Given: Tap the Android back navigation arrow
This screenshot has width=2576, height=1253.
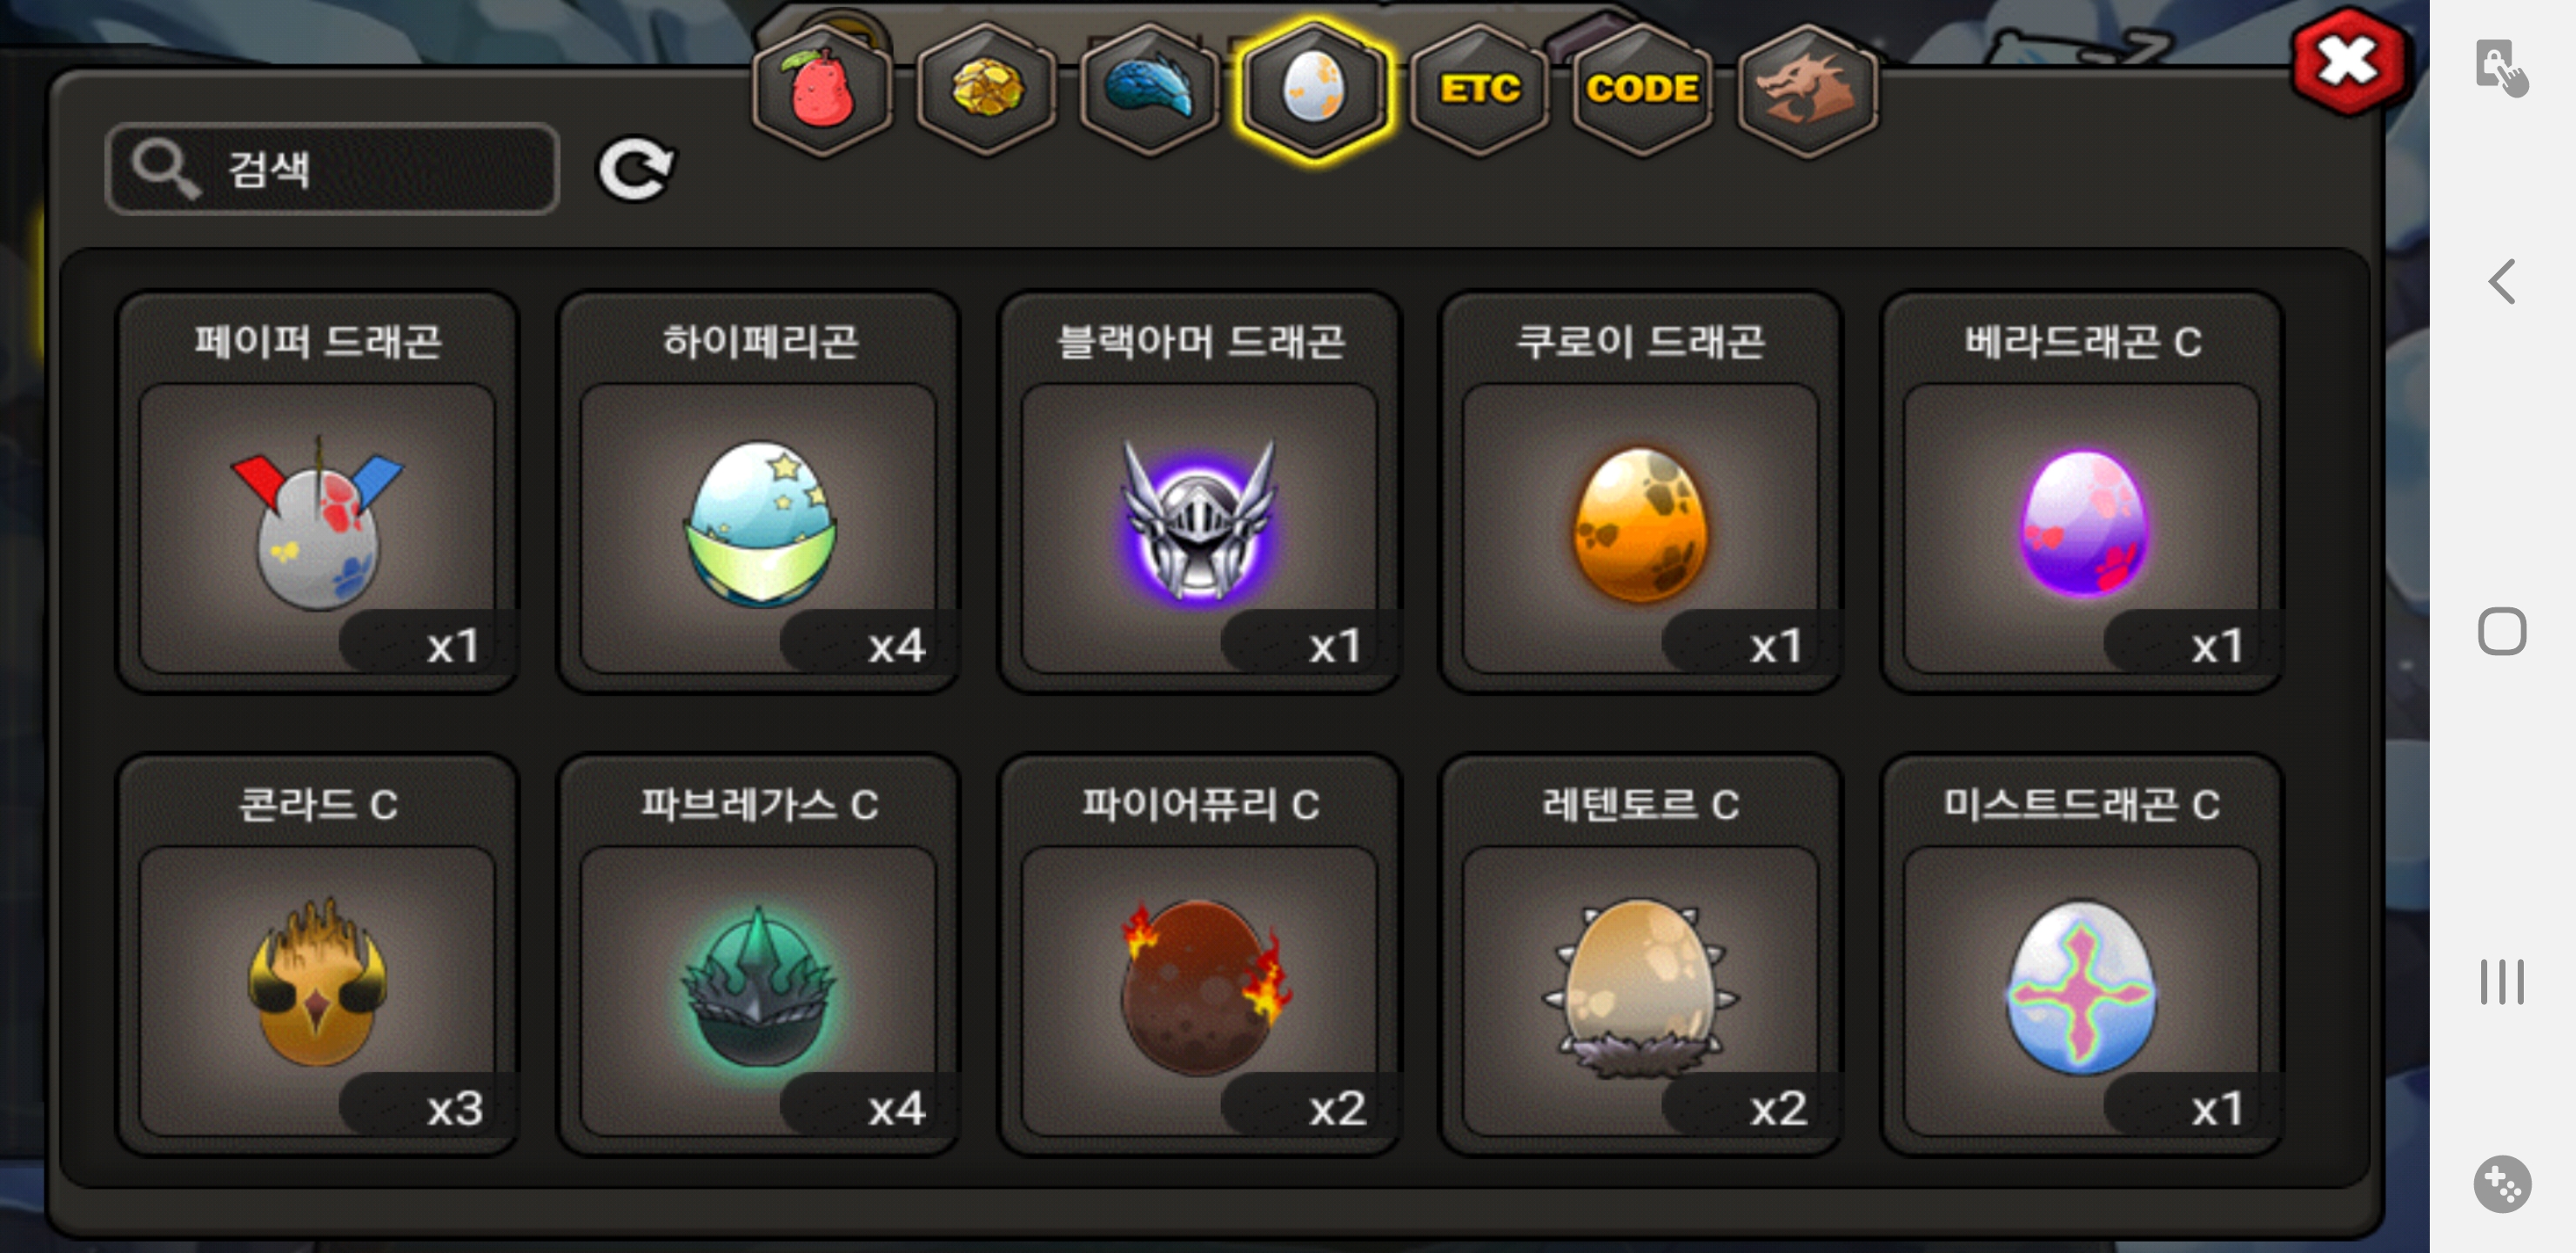Looking at the screenshot, I should (x=2502, y=281).
